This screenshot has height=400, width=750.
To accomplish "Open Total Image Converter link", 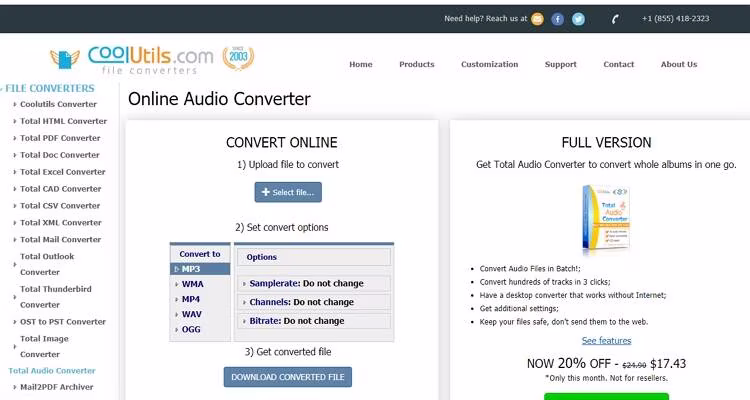I will click(44, 346).
